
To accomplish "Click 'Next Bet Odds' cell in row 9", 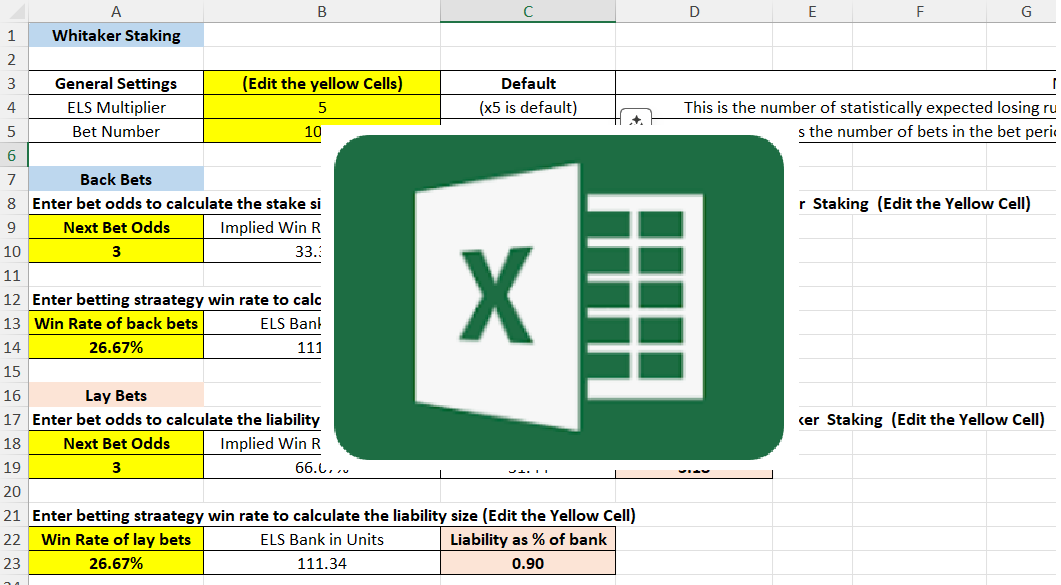I will click(x=116, y=227).
